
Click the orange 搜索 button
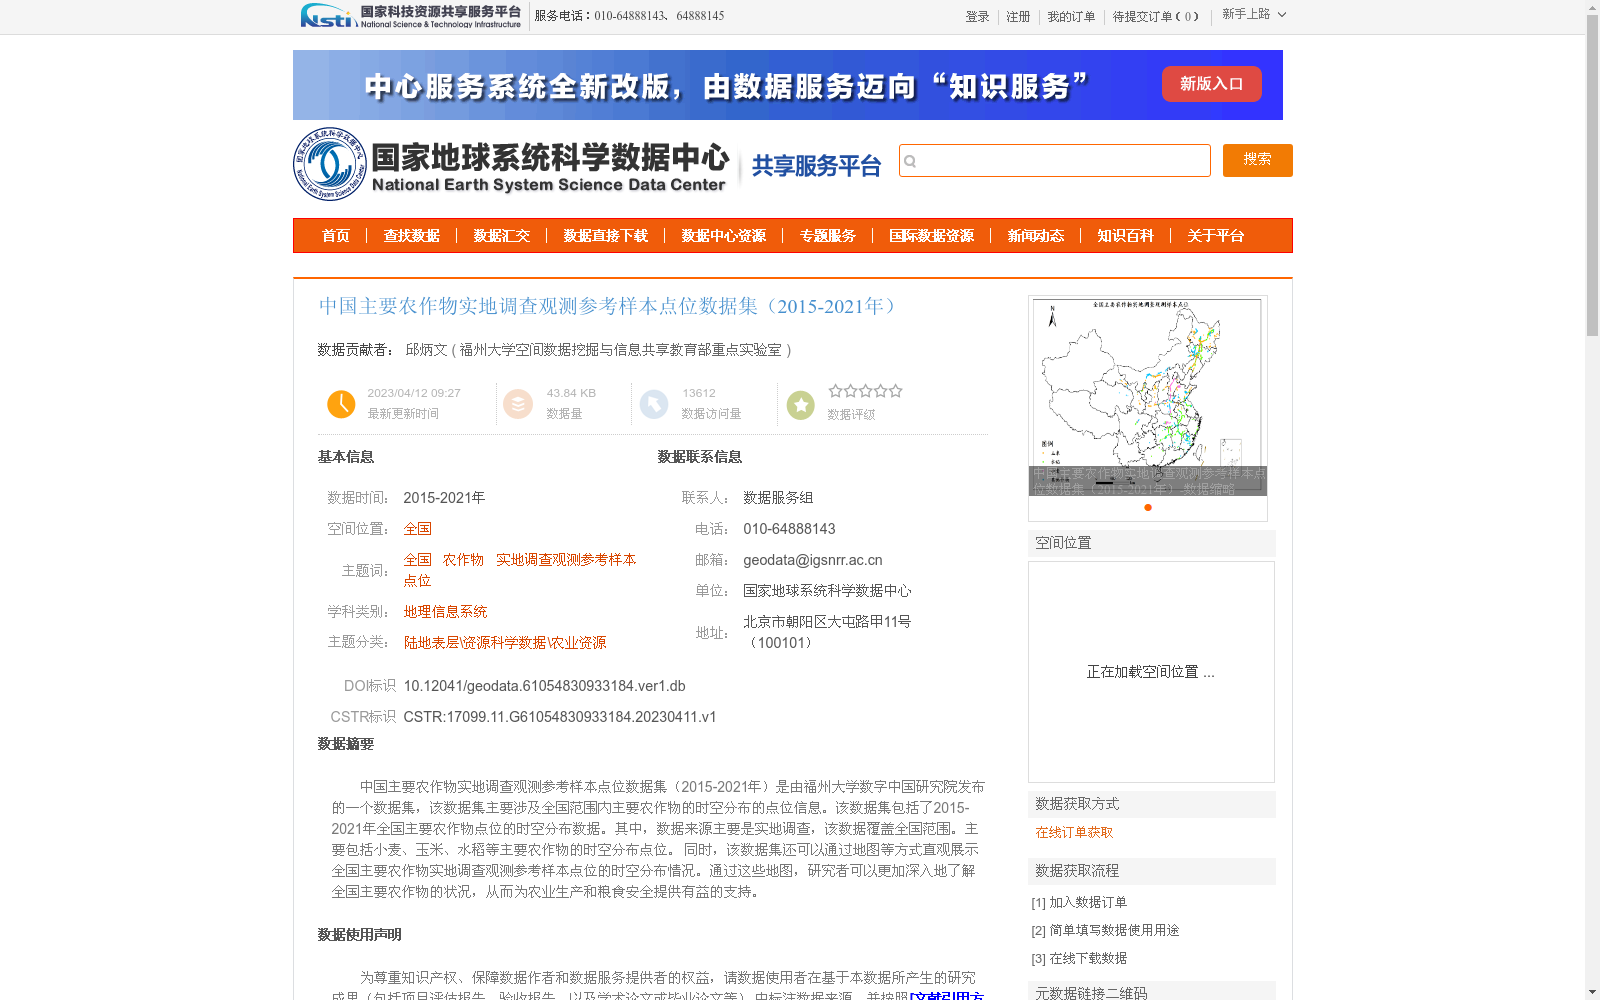1258,160
